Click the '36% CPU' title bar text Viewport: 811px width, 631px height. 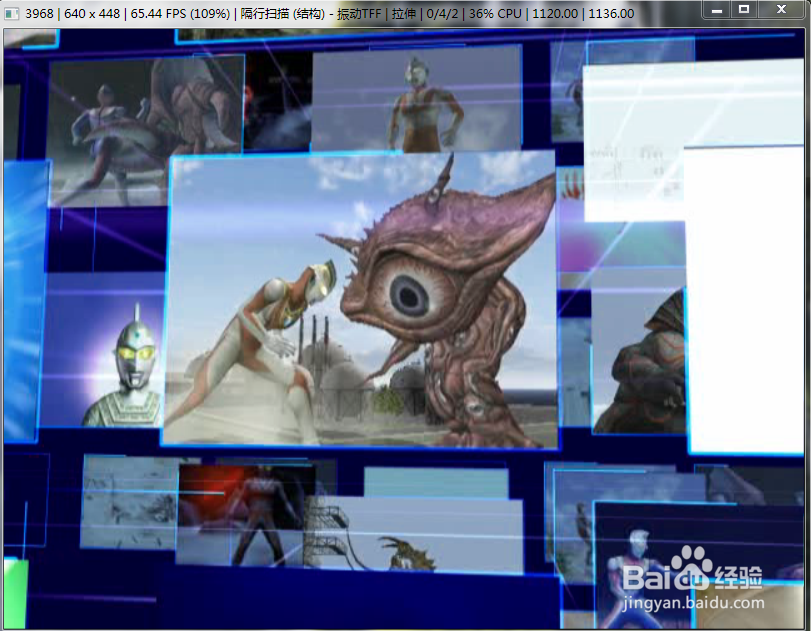[x=495, y=14]
